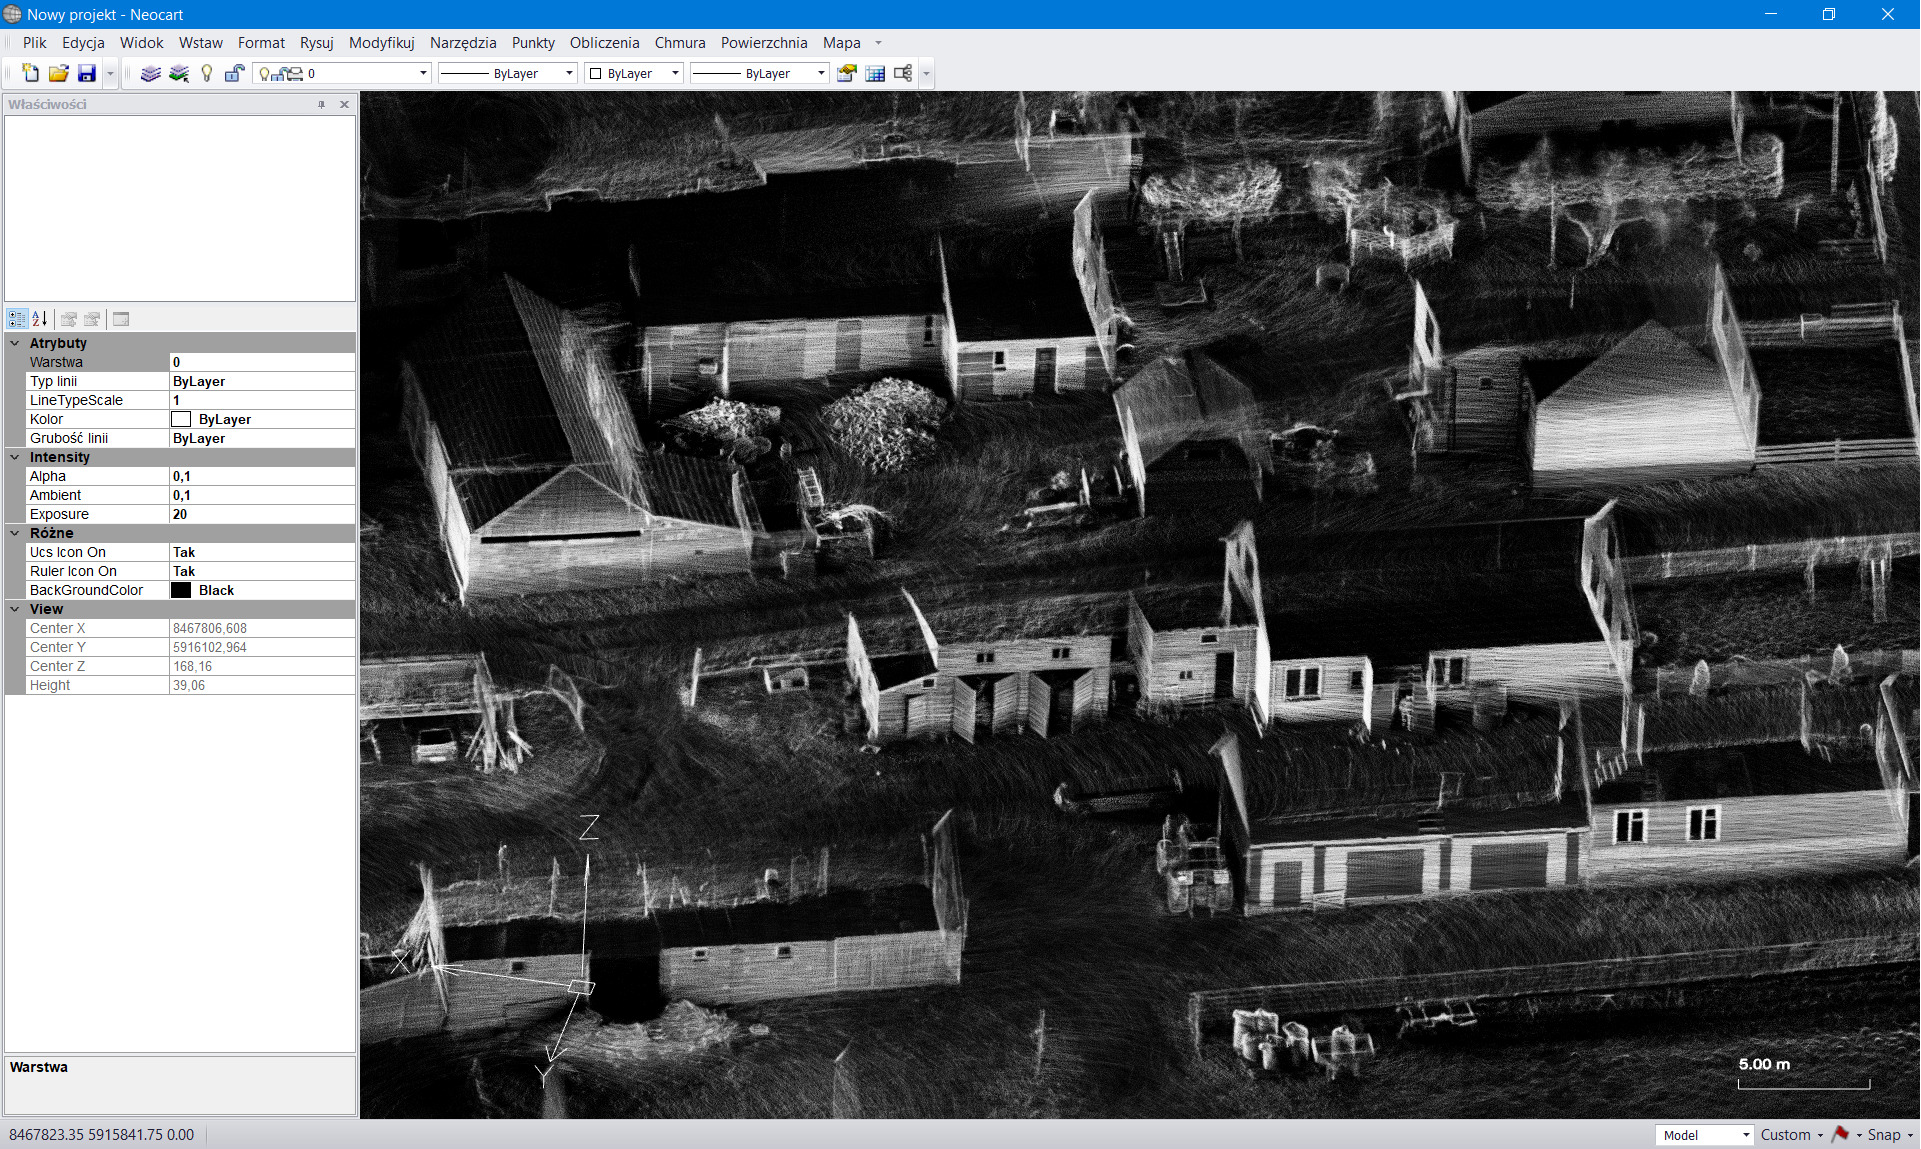Collapse the View section
The height and width of the screenshot is (1149, 1921).
click(15, 609)
